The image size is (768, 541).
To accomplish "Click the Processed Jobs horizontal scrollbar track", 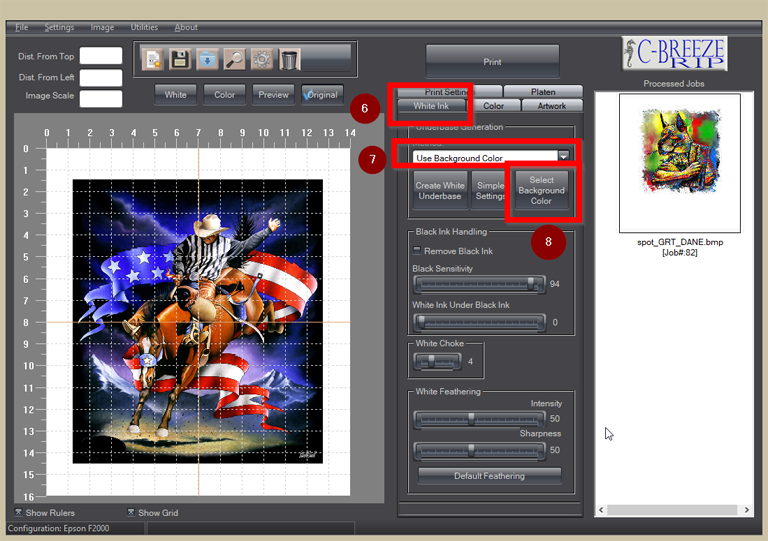I will point(672,510).
